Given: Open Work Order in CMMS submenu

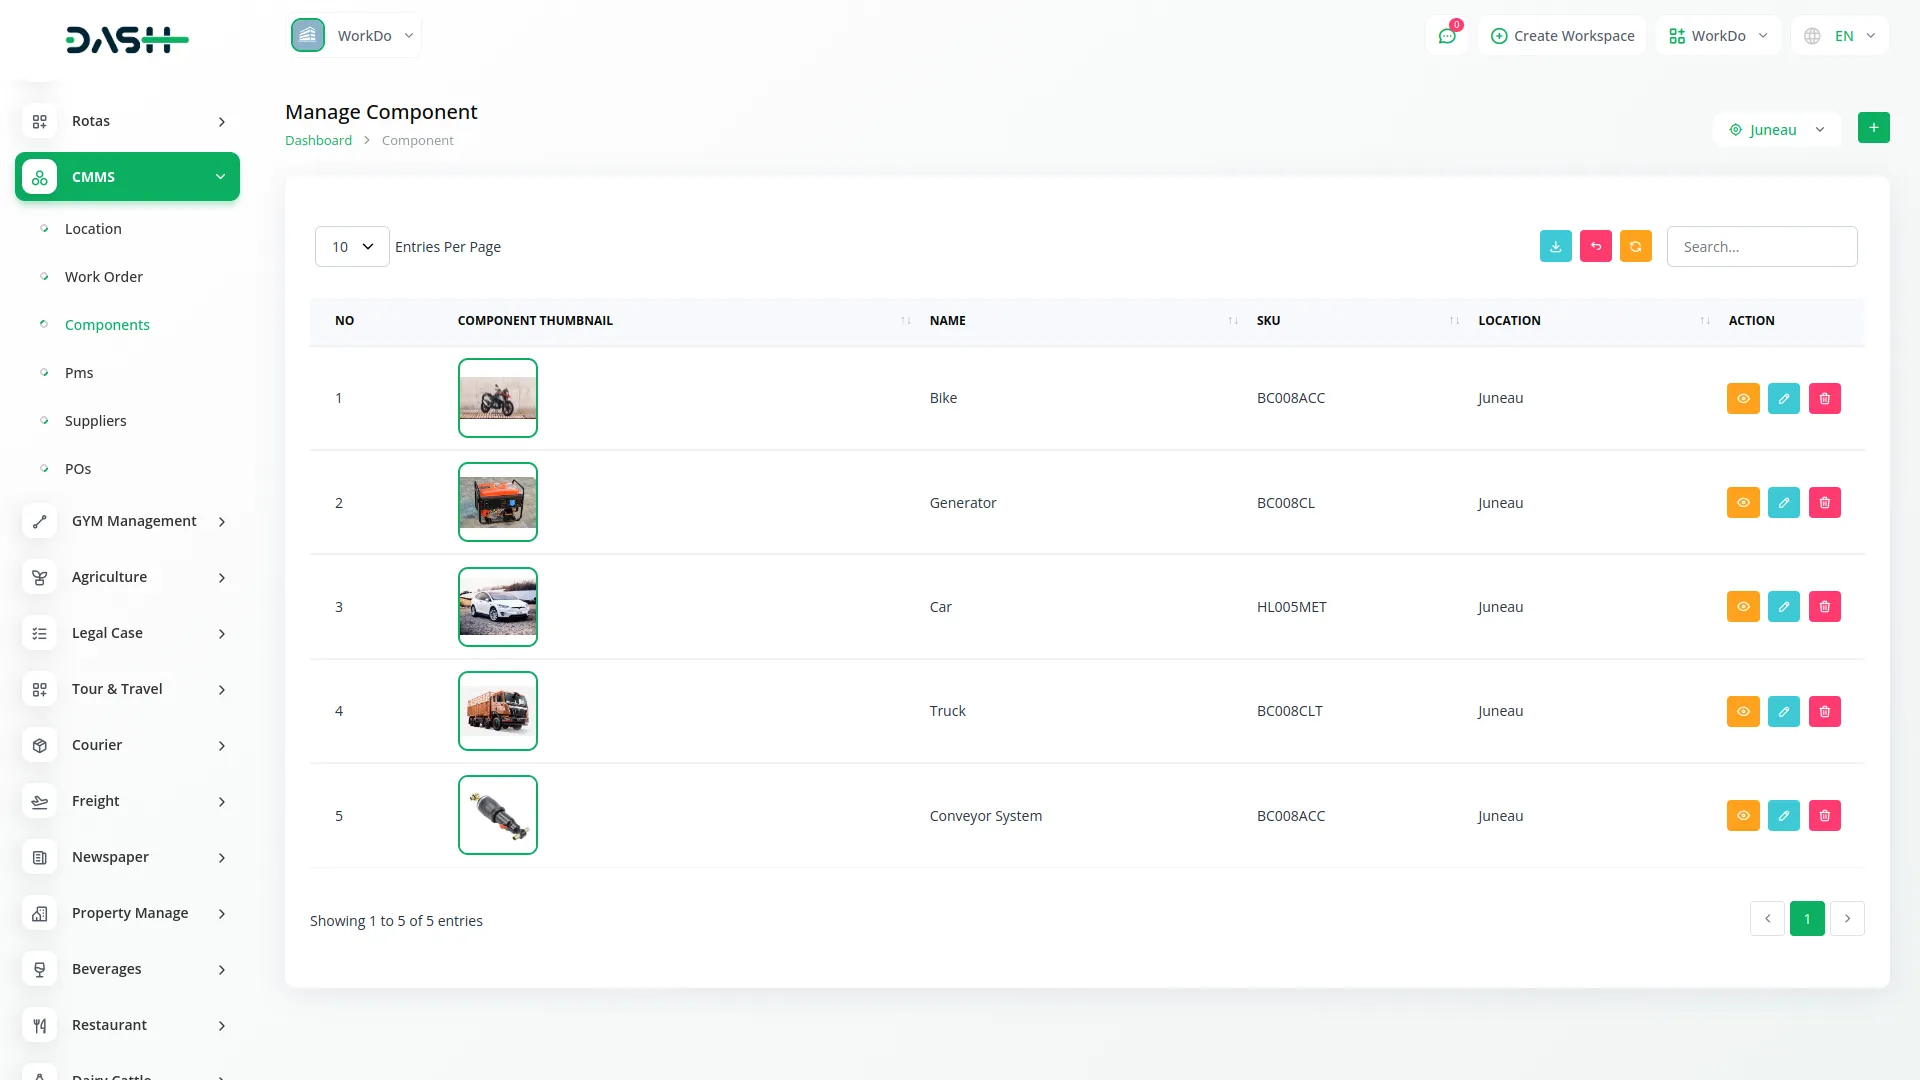Looking at the screenshot, I should click(104, 277).
